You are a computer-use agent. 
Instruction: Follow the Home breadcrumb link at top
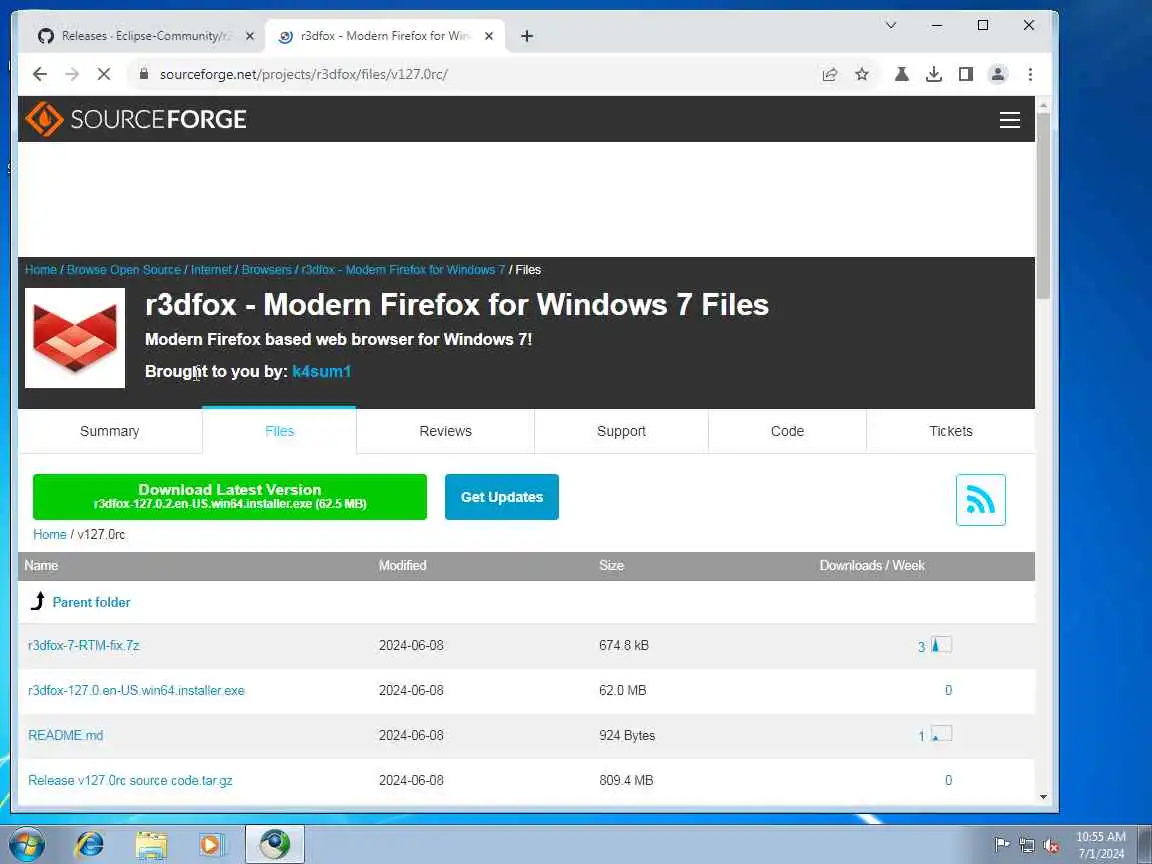pos(40,270)
